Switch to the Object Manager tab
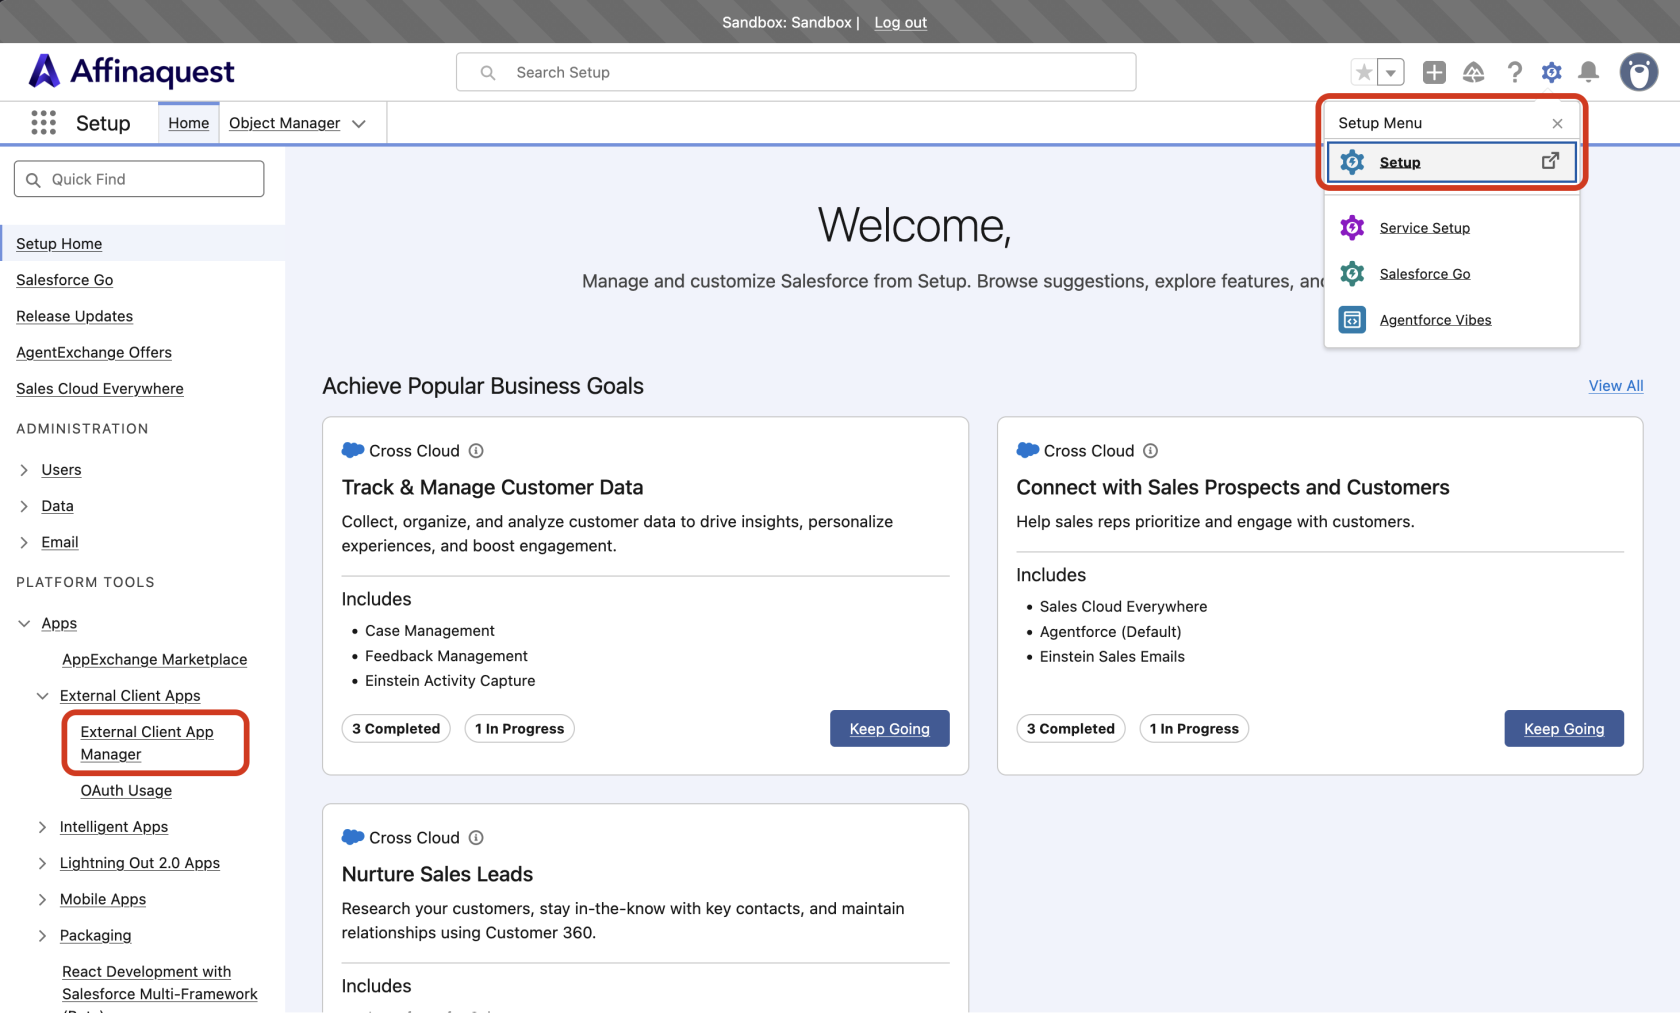1680x1013 pixels. 284,123
